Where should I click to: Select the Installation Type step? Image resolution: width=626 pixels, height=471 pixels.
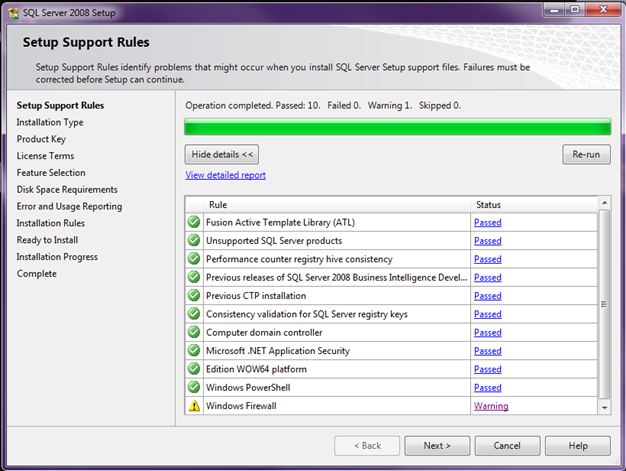tap(50, 122)
